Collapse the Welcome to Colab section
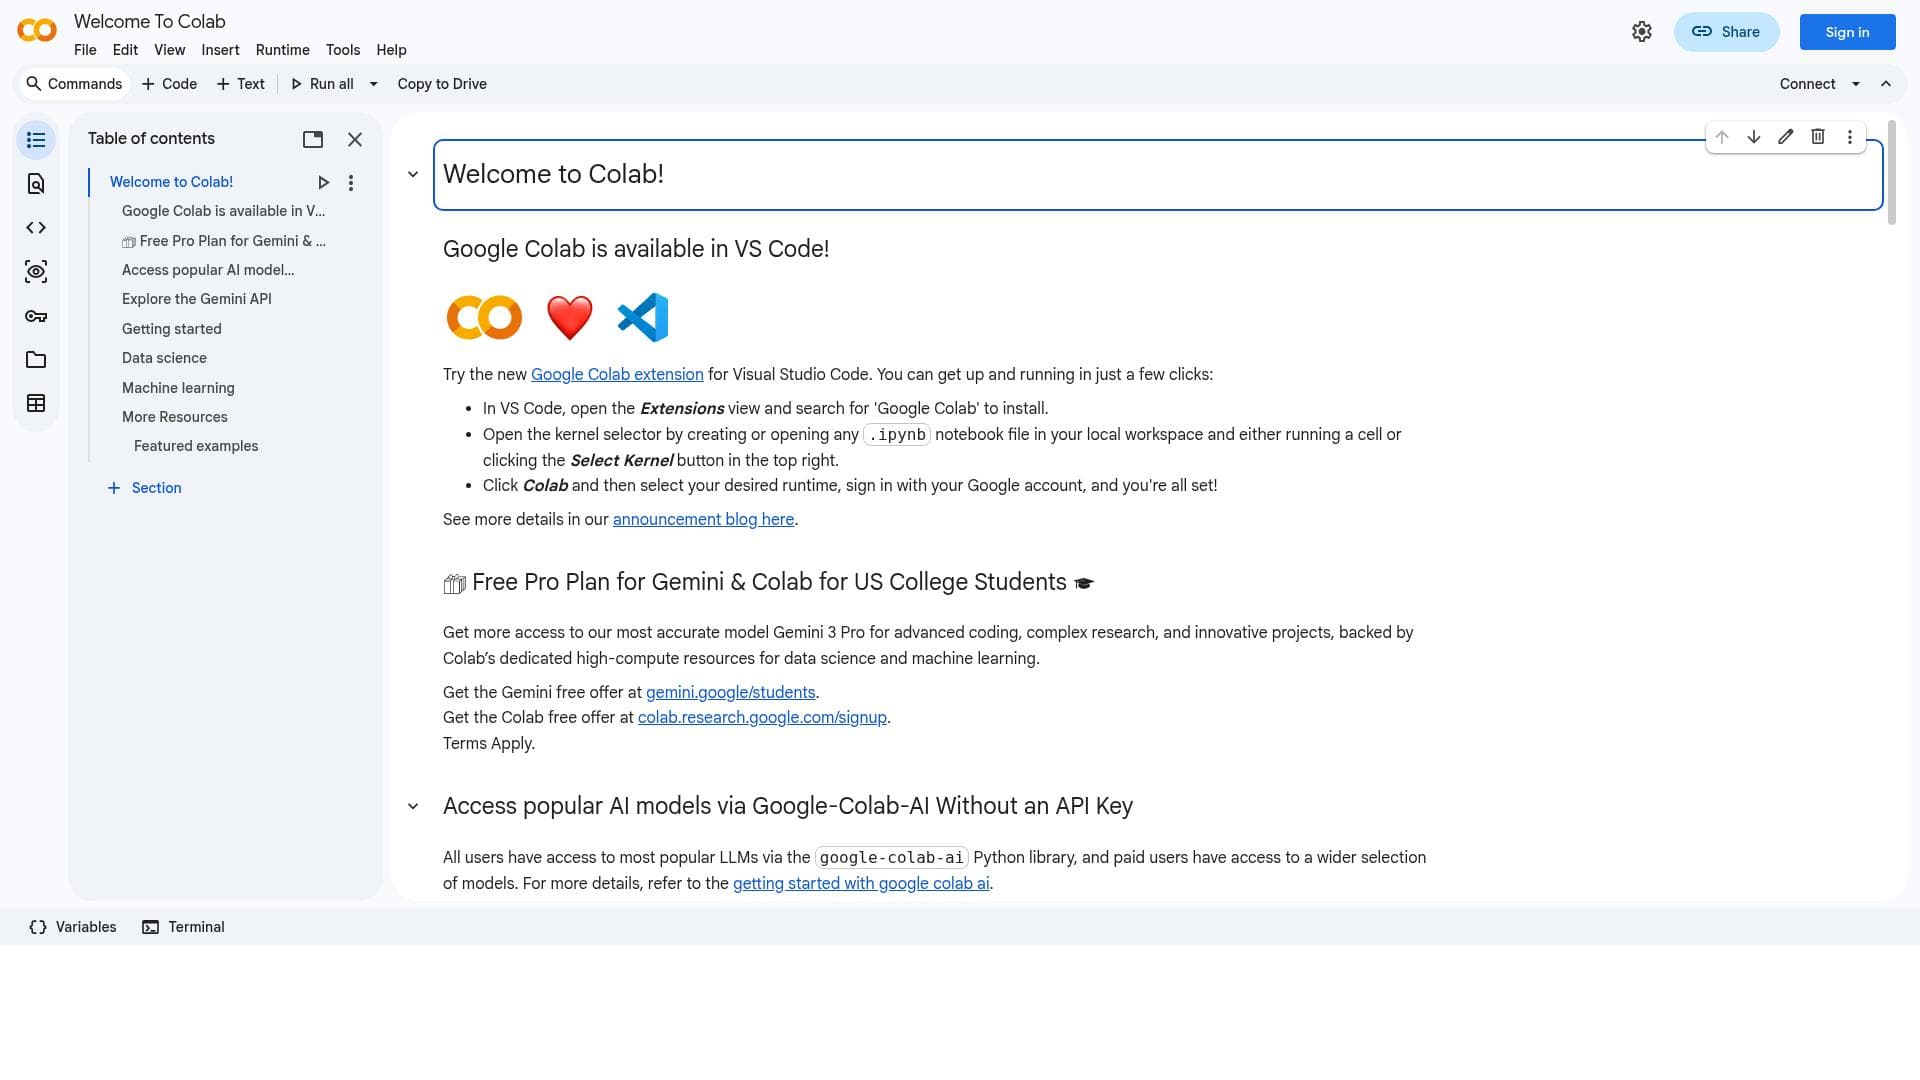 [x=413, y=175]
